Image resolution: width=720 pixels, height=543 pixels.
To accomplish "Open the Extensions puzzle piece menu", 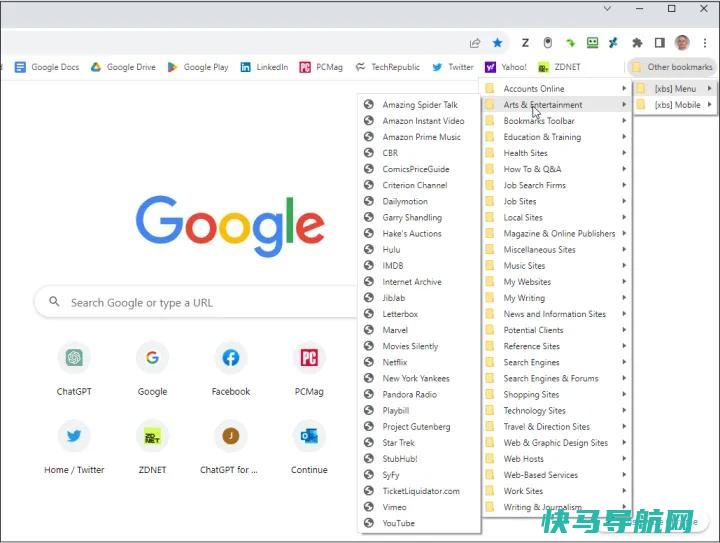I will [637, 43].
